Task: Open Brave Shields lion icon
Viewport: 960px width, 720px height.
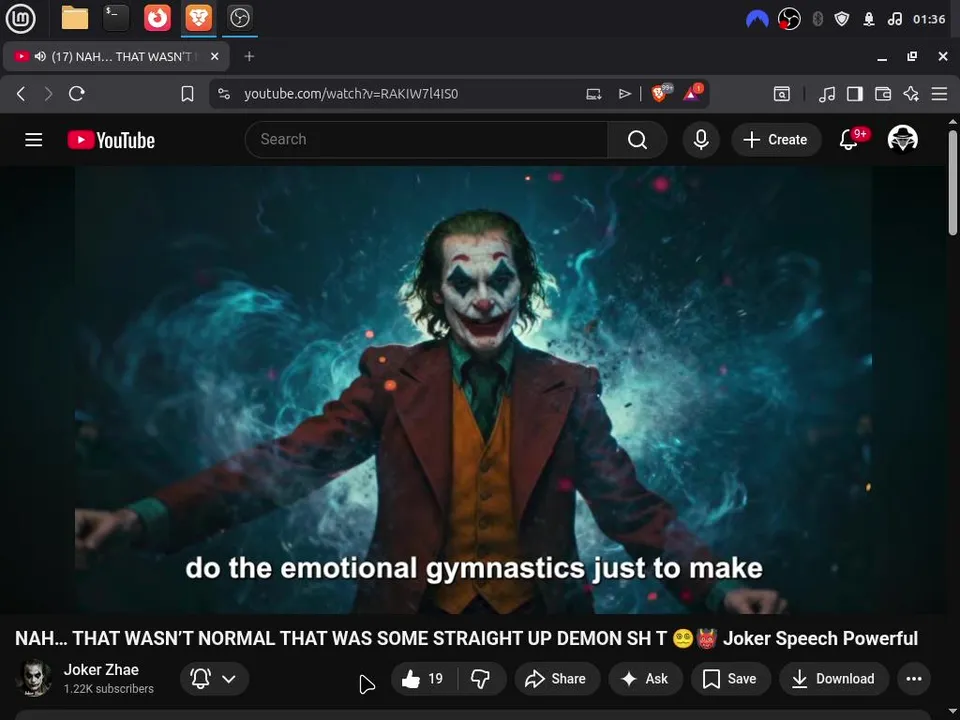Action: click(661, 93)
